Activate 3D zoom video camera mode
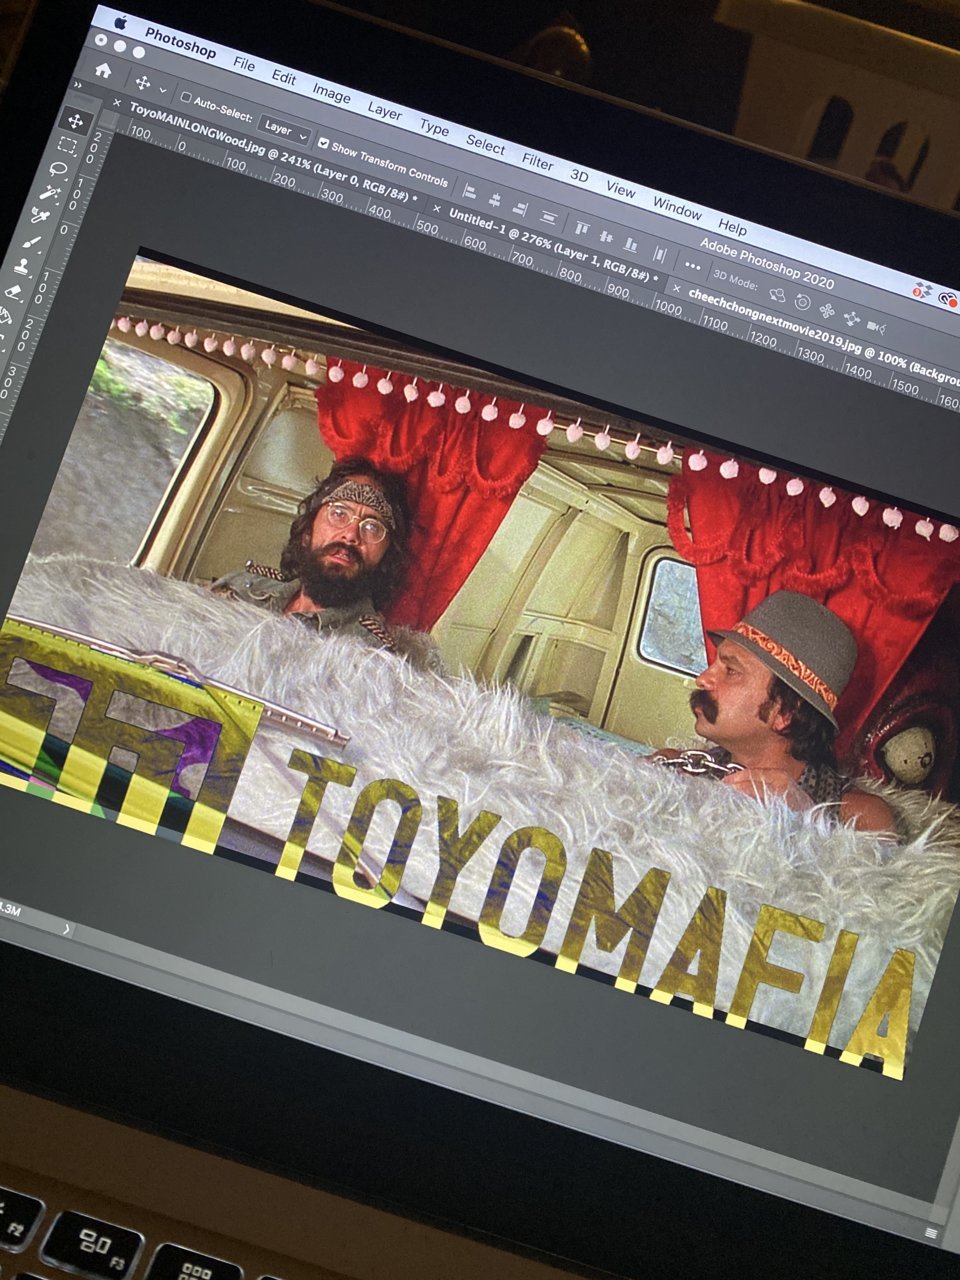960x1280 pixels. [x=877, y=326]
